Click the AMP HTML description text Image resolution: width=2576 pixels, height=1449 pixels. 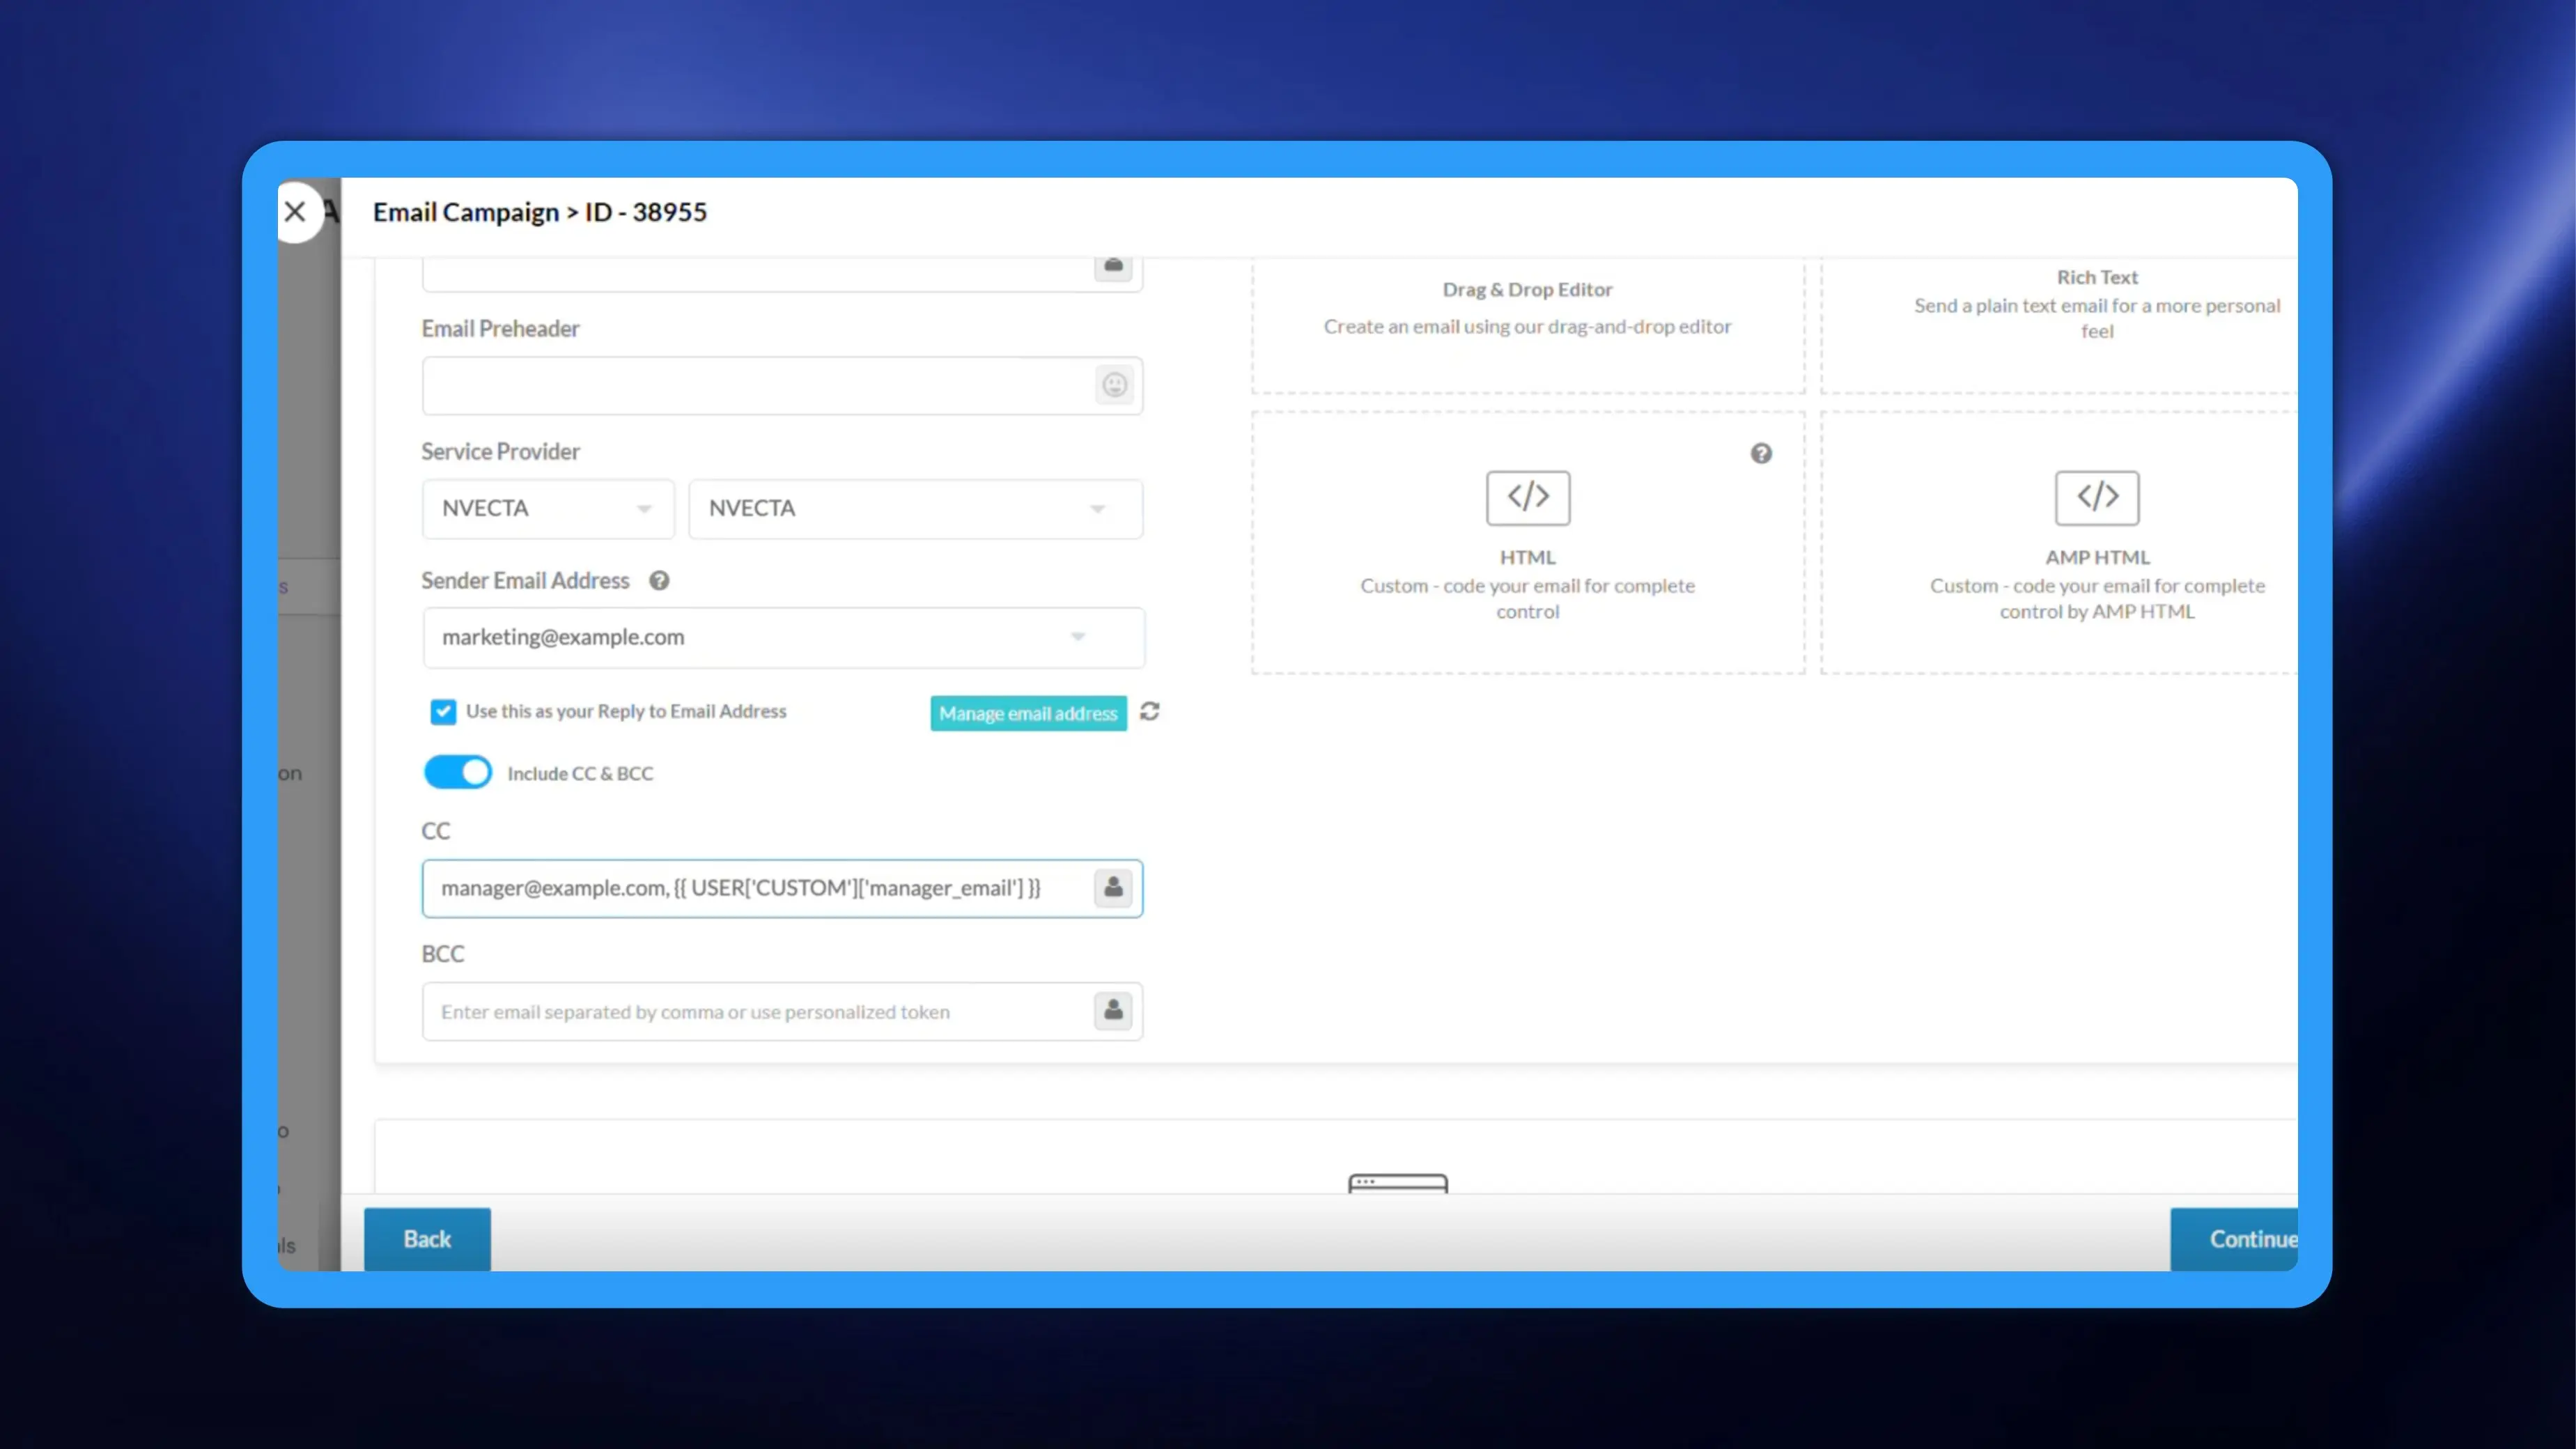tap(2097, 598)
